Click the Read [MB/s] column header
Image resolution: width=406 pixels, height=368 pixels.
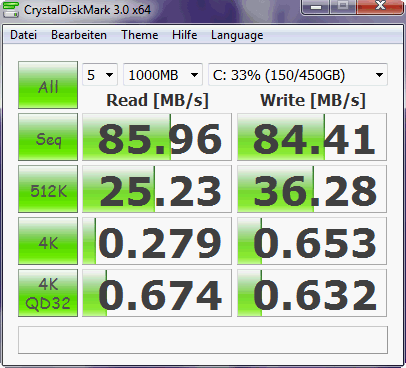pos(157,100)
